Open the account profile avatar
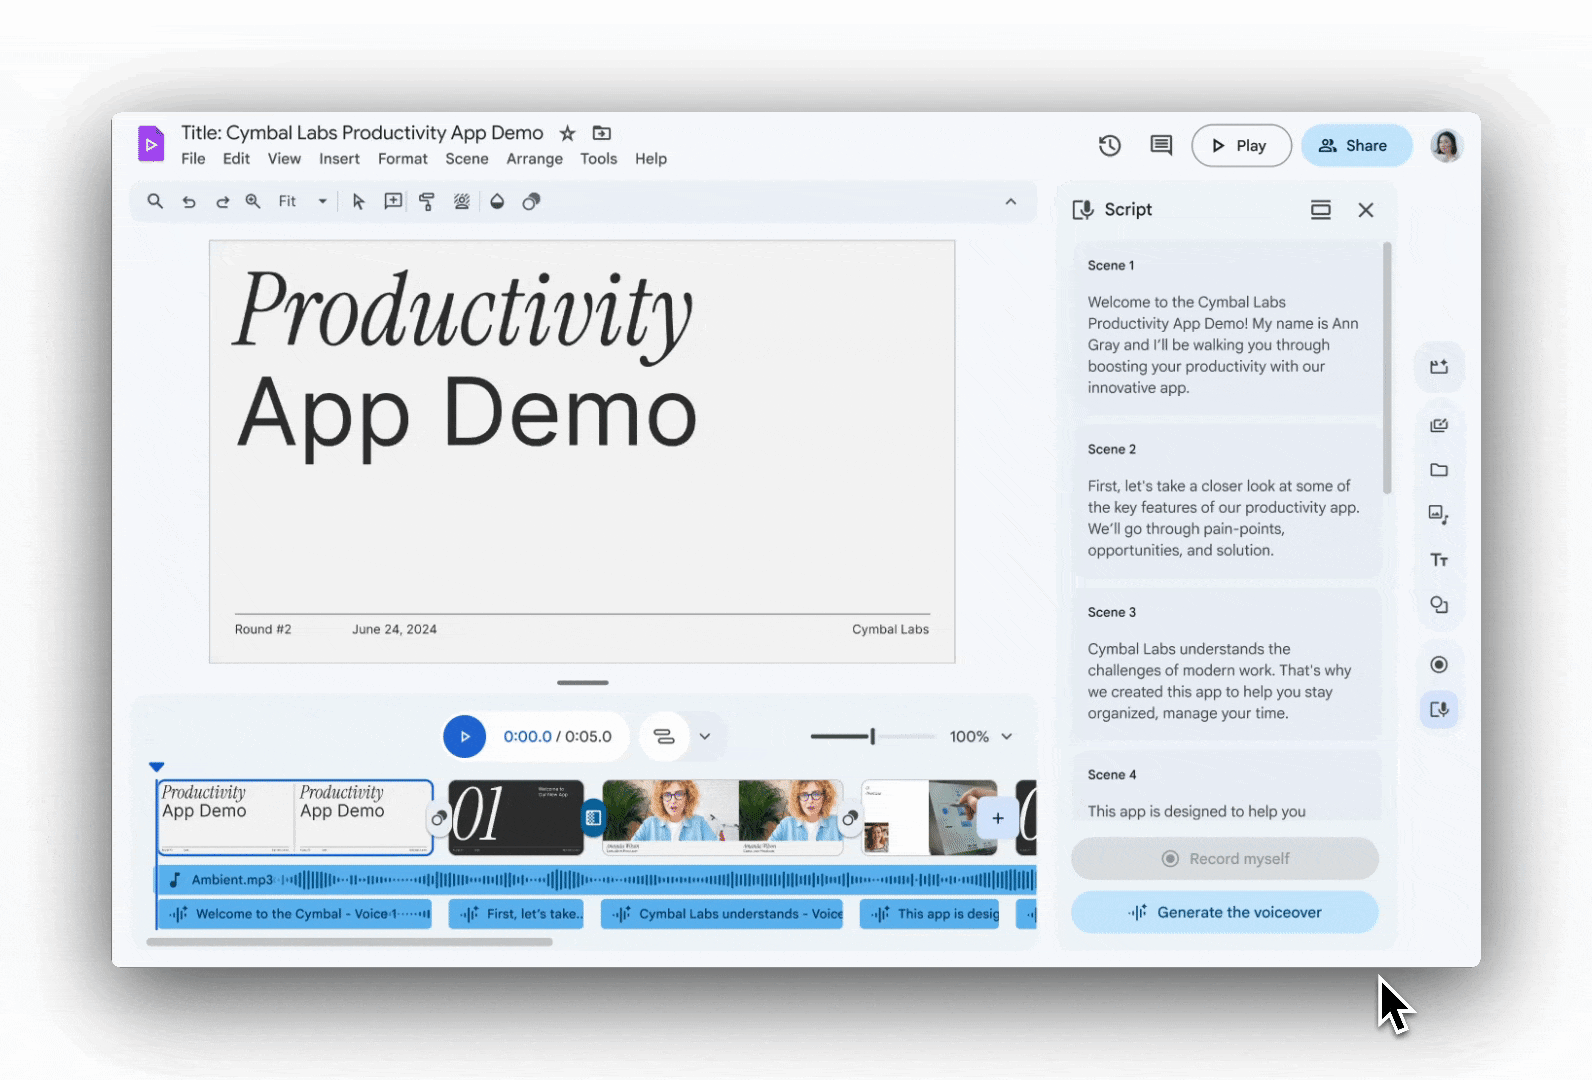The height and width of the screenshot is (1080, 1592). tap(1446, 146)
